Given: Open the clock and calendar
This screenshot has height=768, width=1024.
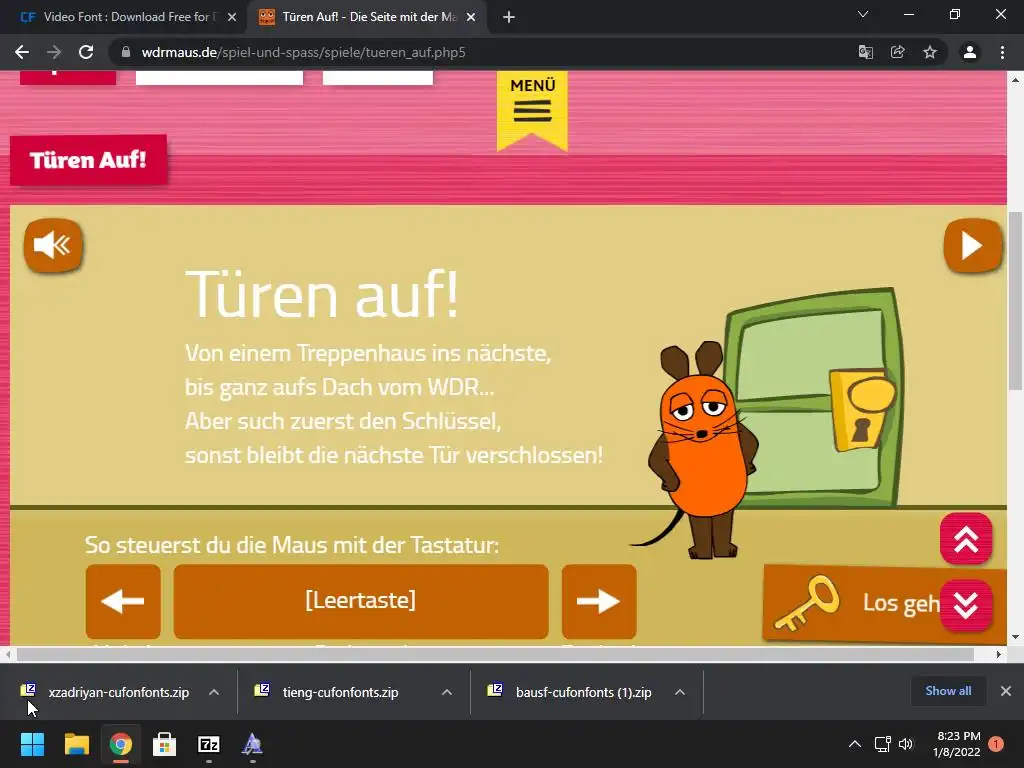Looking at the screenshot, I should (957, 744).
